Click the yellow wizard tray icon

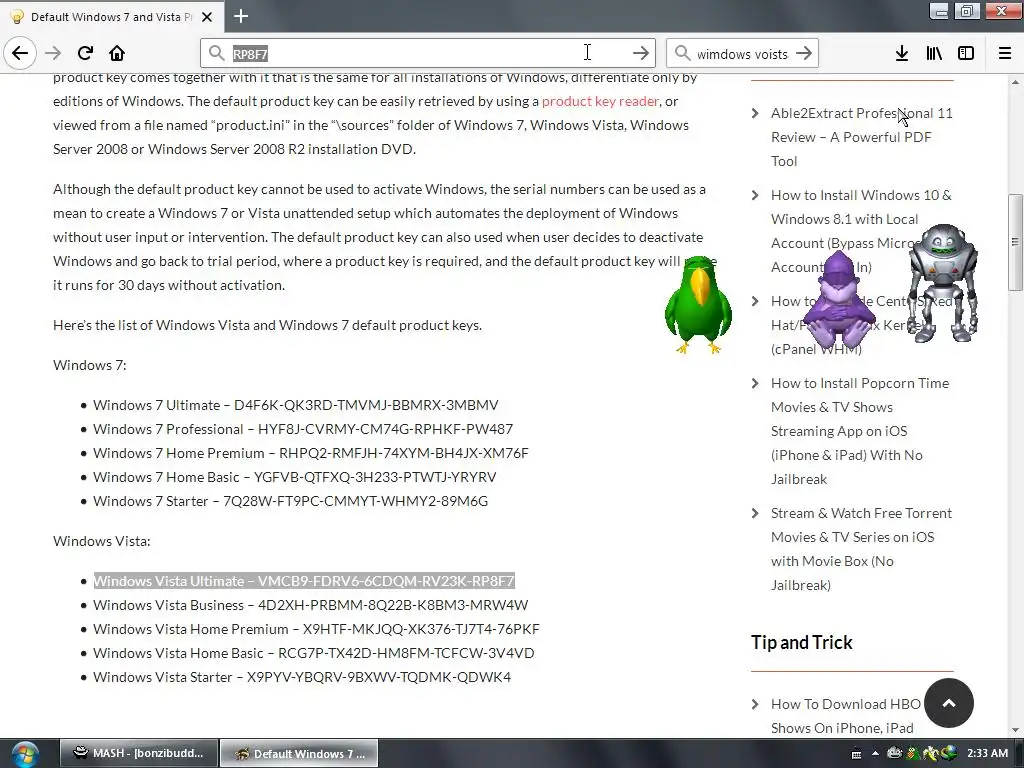(x=930, y=753)
